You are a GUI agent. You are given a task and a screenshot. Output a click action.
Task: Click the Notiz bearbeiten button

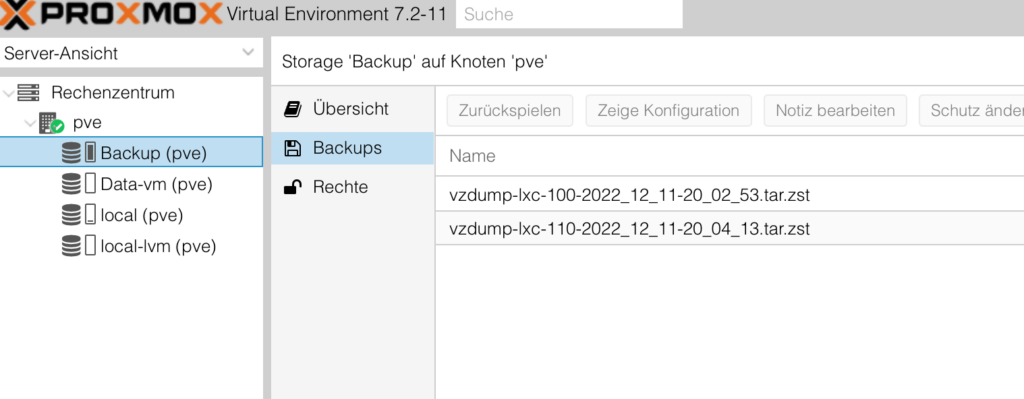coord(835,110)
